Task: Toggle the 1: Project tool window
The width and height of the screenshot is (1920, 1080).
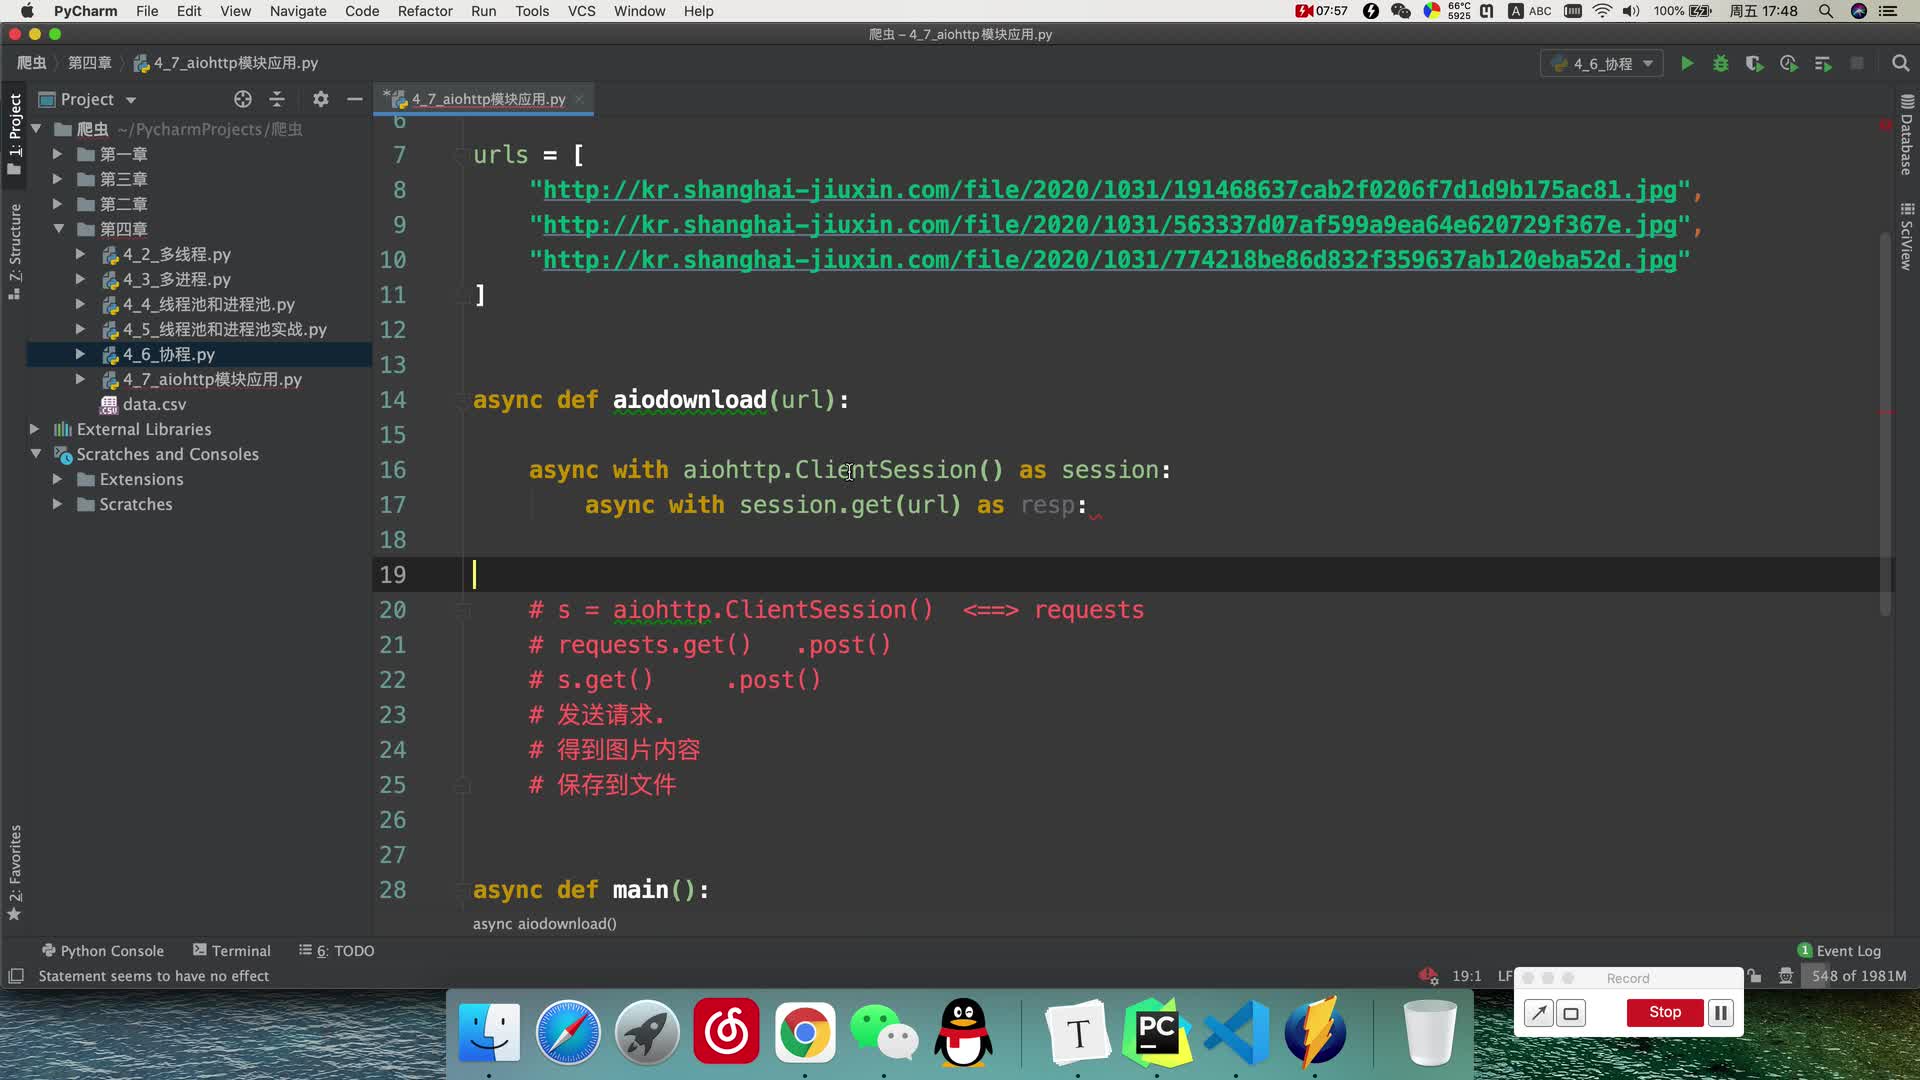Action: click(x=14, y=134)
